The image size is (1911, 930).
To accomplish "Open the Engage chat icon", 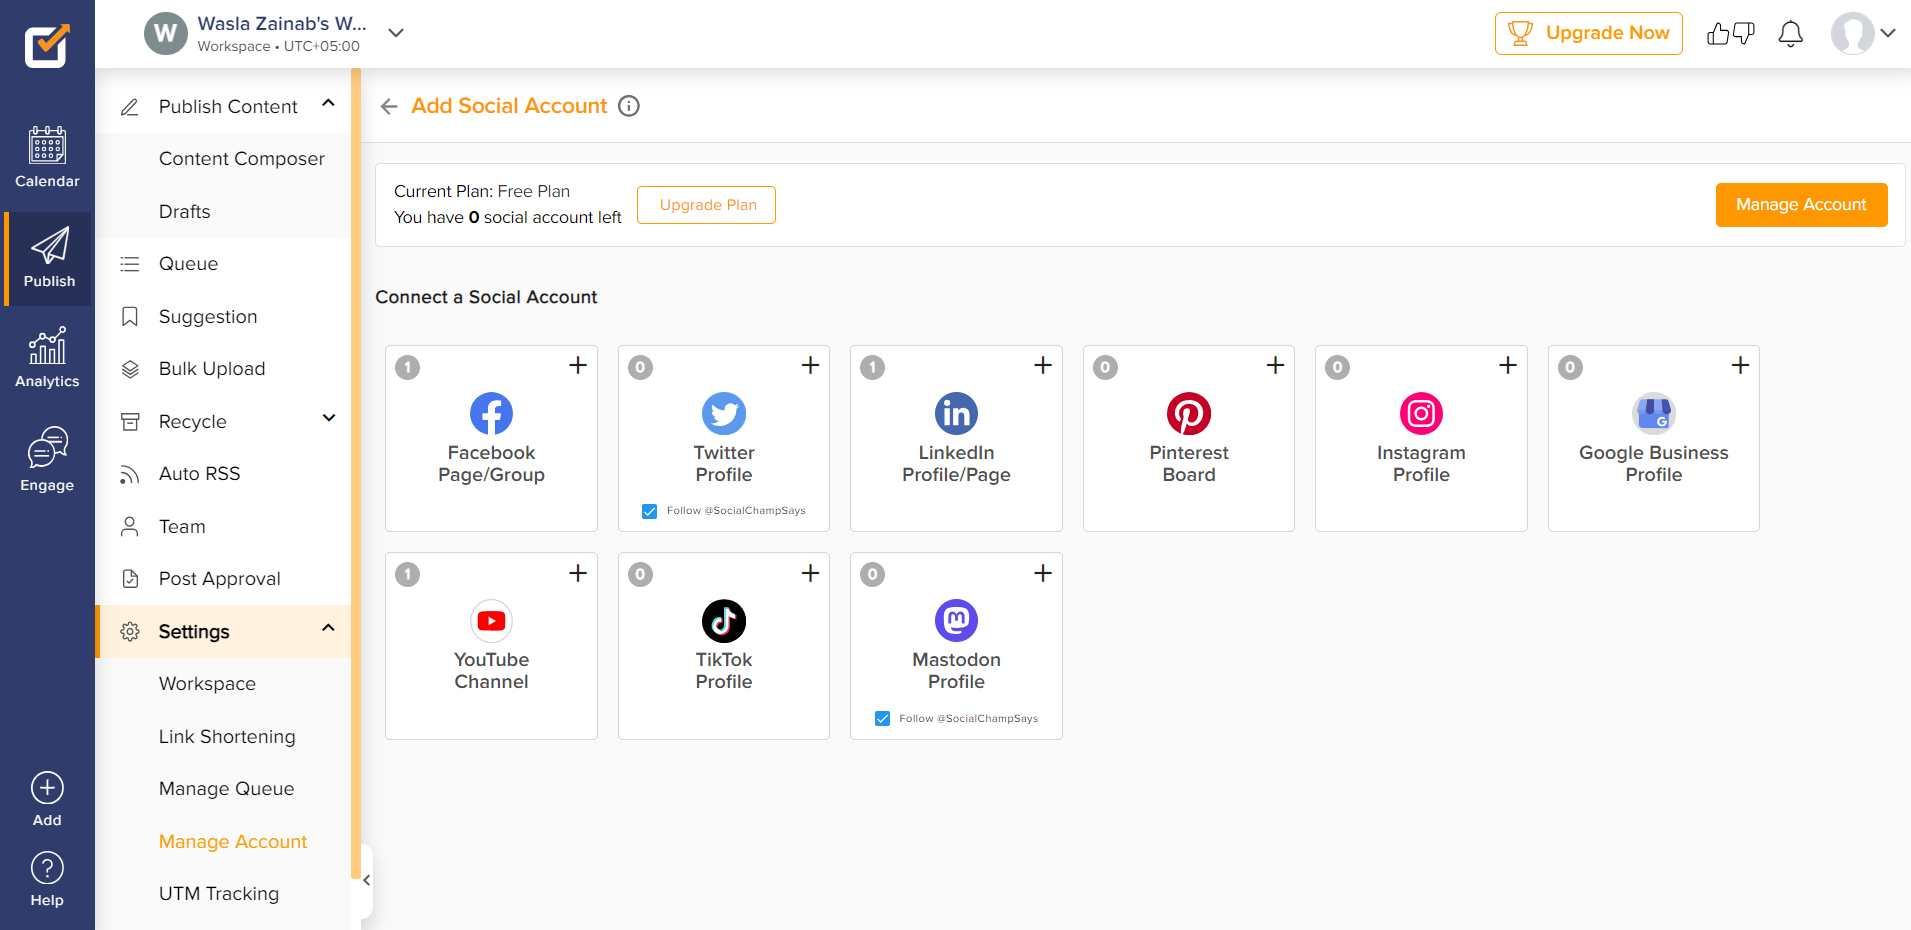I will click(x=47, y=447).
